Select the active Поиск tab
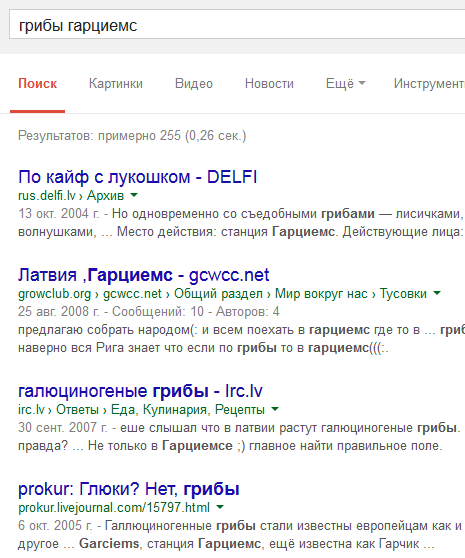 click(x=37, y=84)
